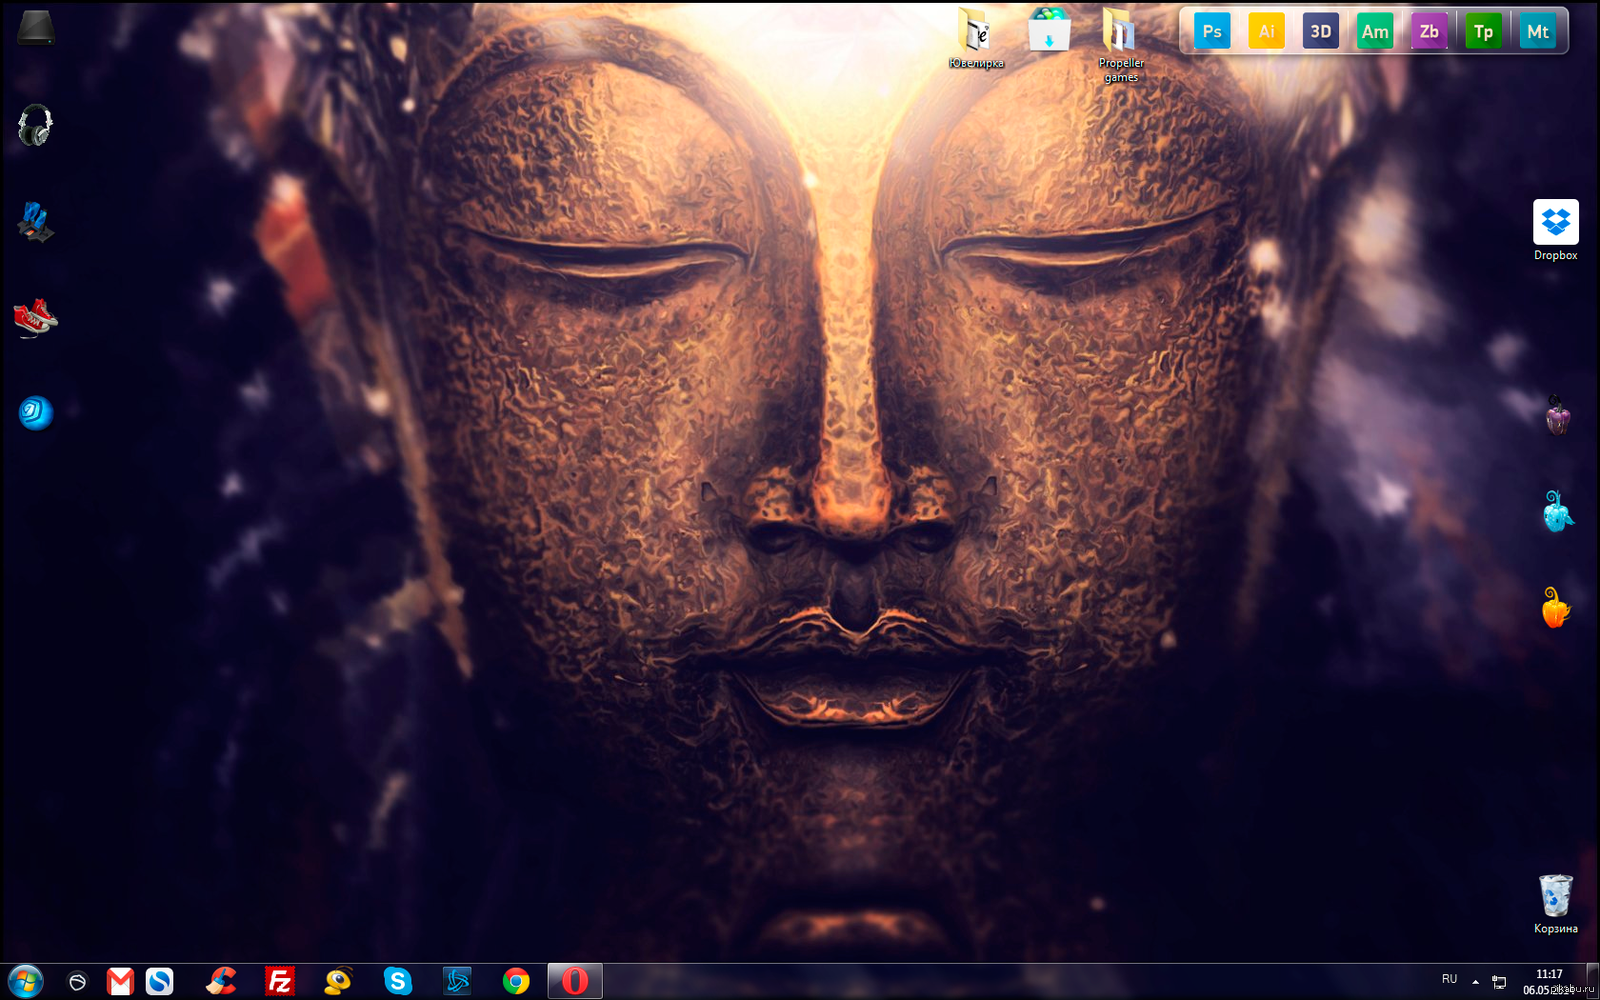Open the Mt teal dock shortcut
This screenshot has width=1600, height=1000.
click(x=1538, y=32)
